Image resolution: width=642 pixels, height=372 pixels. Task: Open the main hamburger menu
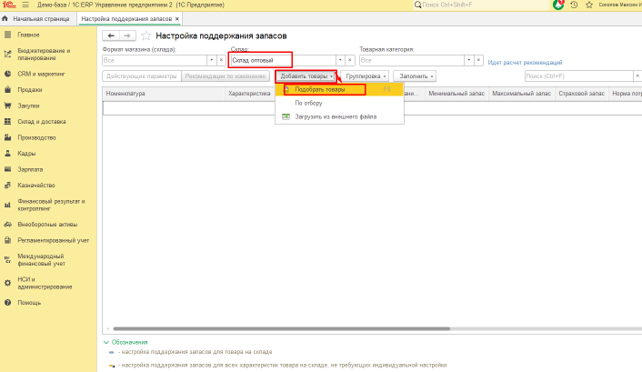pyautogui.click(x=25, y=5)
